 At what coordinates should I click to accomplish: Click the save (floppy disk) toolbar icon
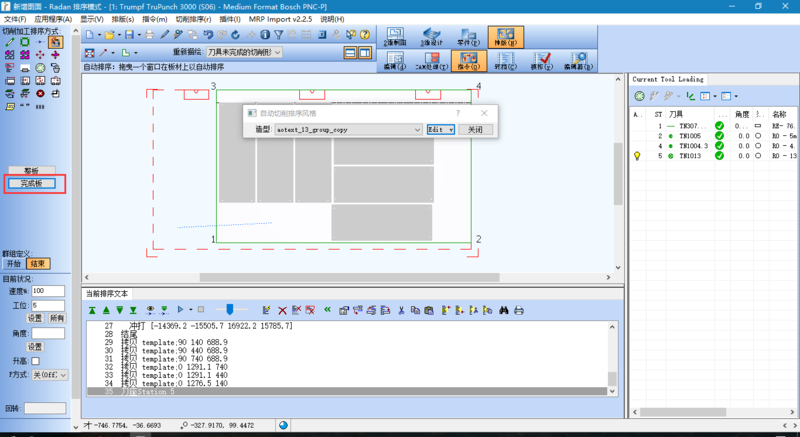tap(130, 35)
